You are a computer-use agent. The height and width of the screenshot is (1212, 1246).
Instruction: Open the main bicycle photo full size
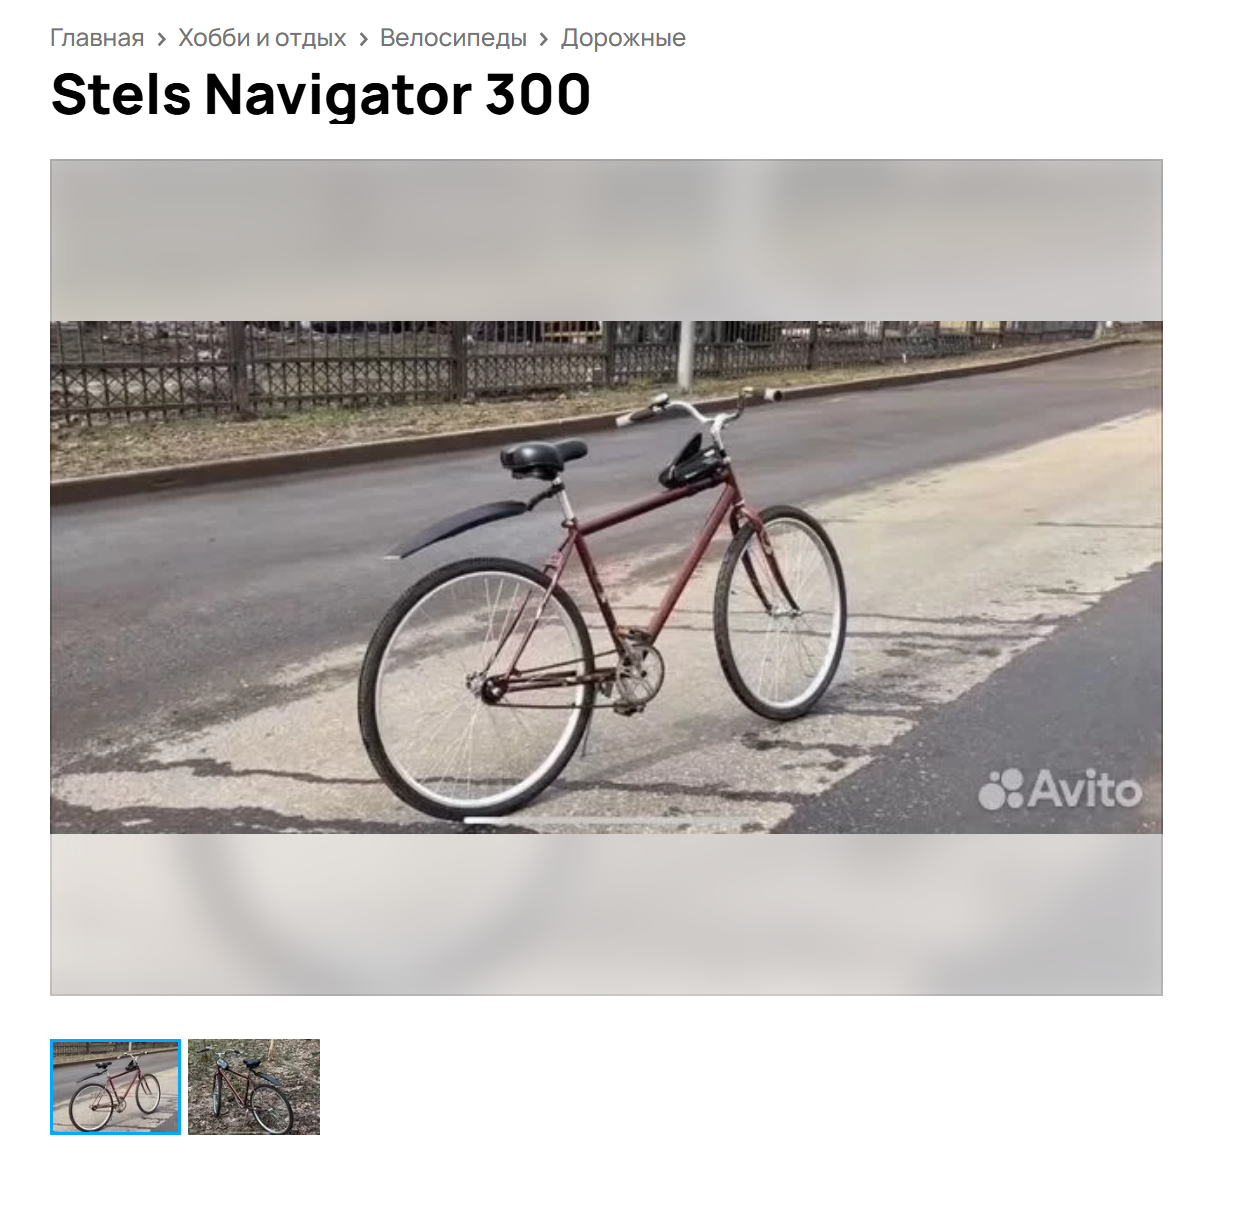pyautogui.click(x=606, y=577)
